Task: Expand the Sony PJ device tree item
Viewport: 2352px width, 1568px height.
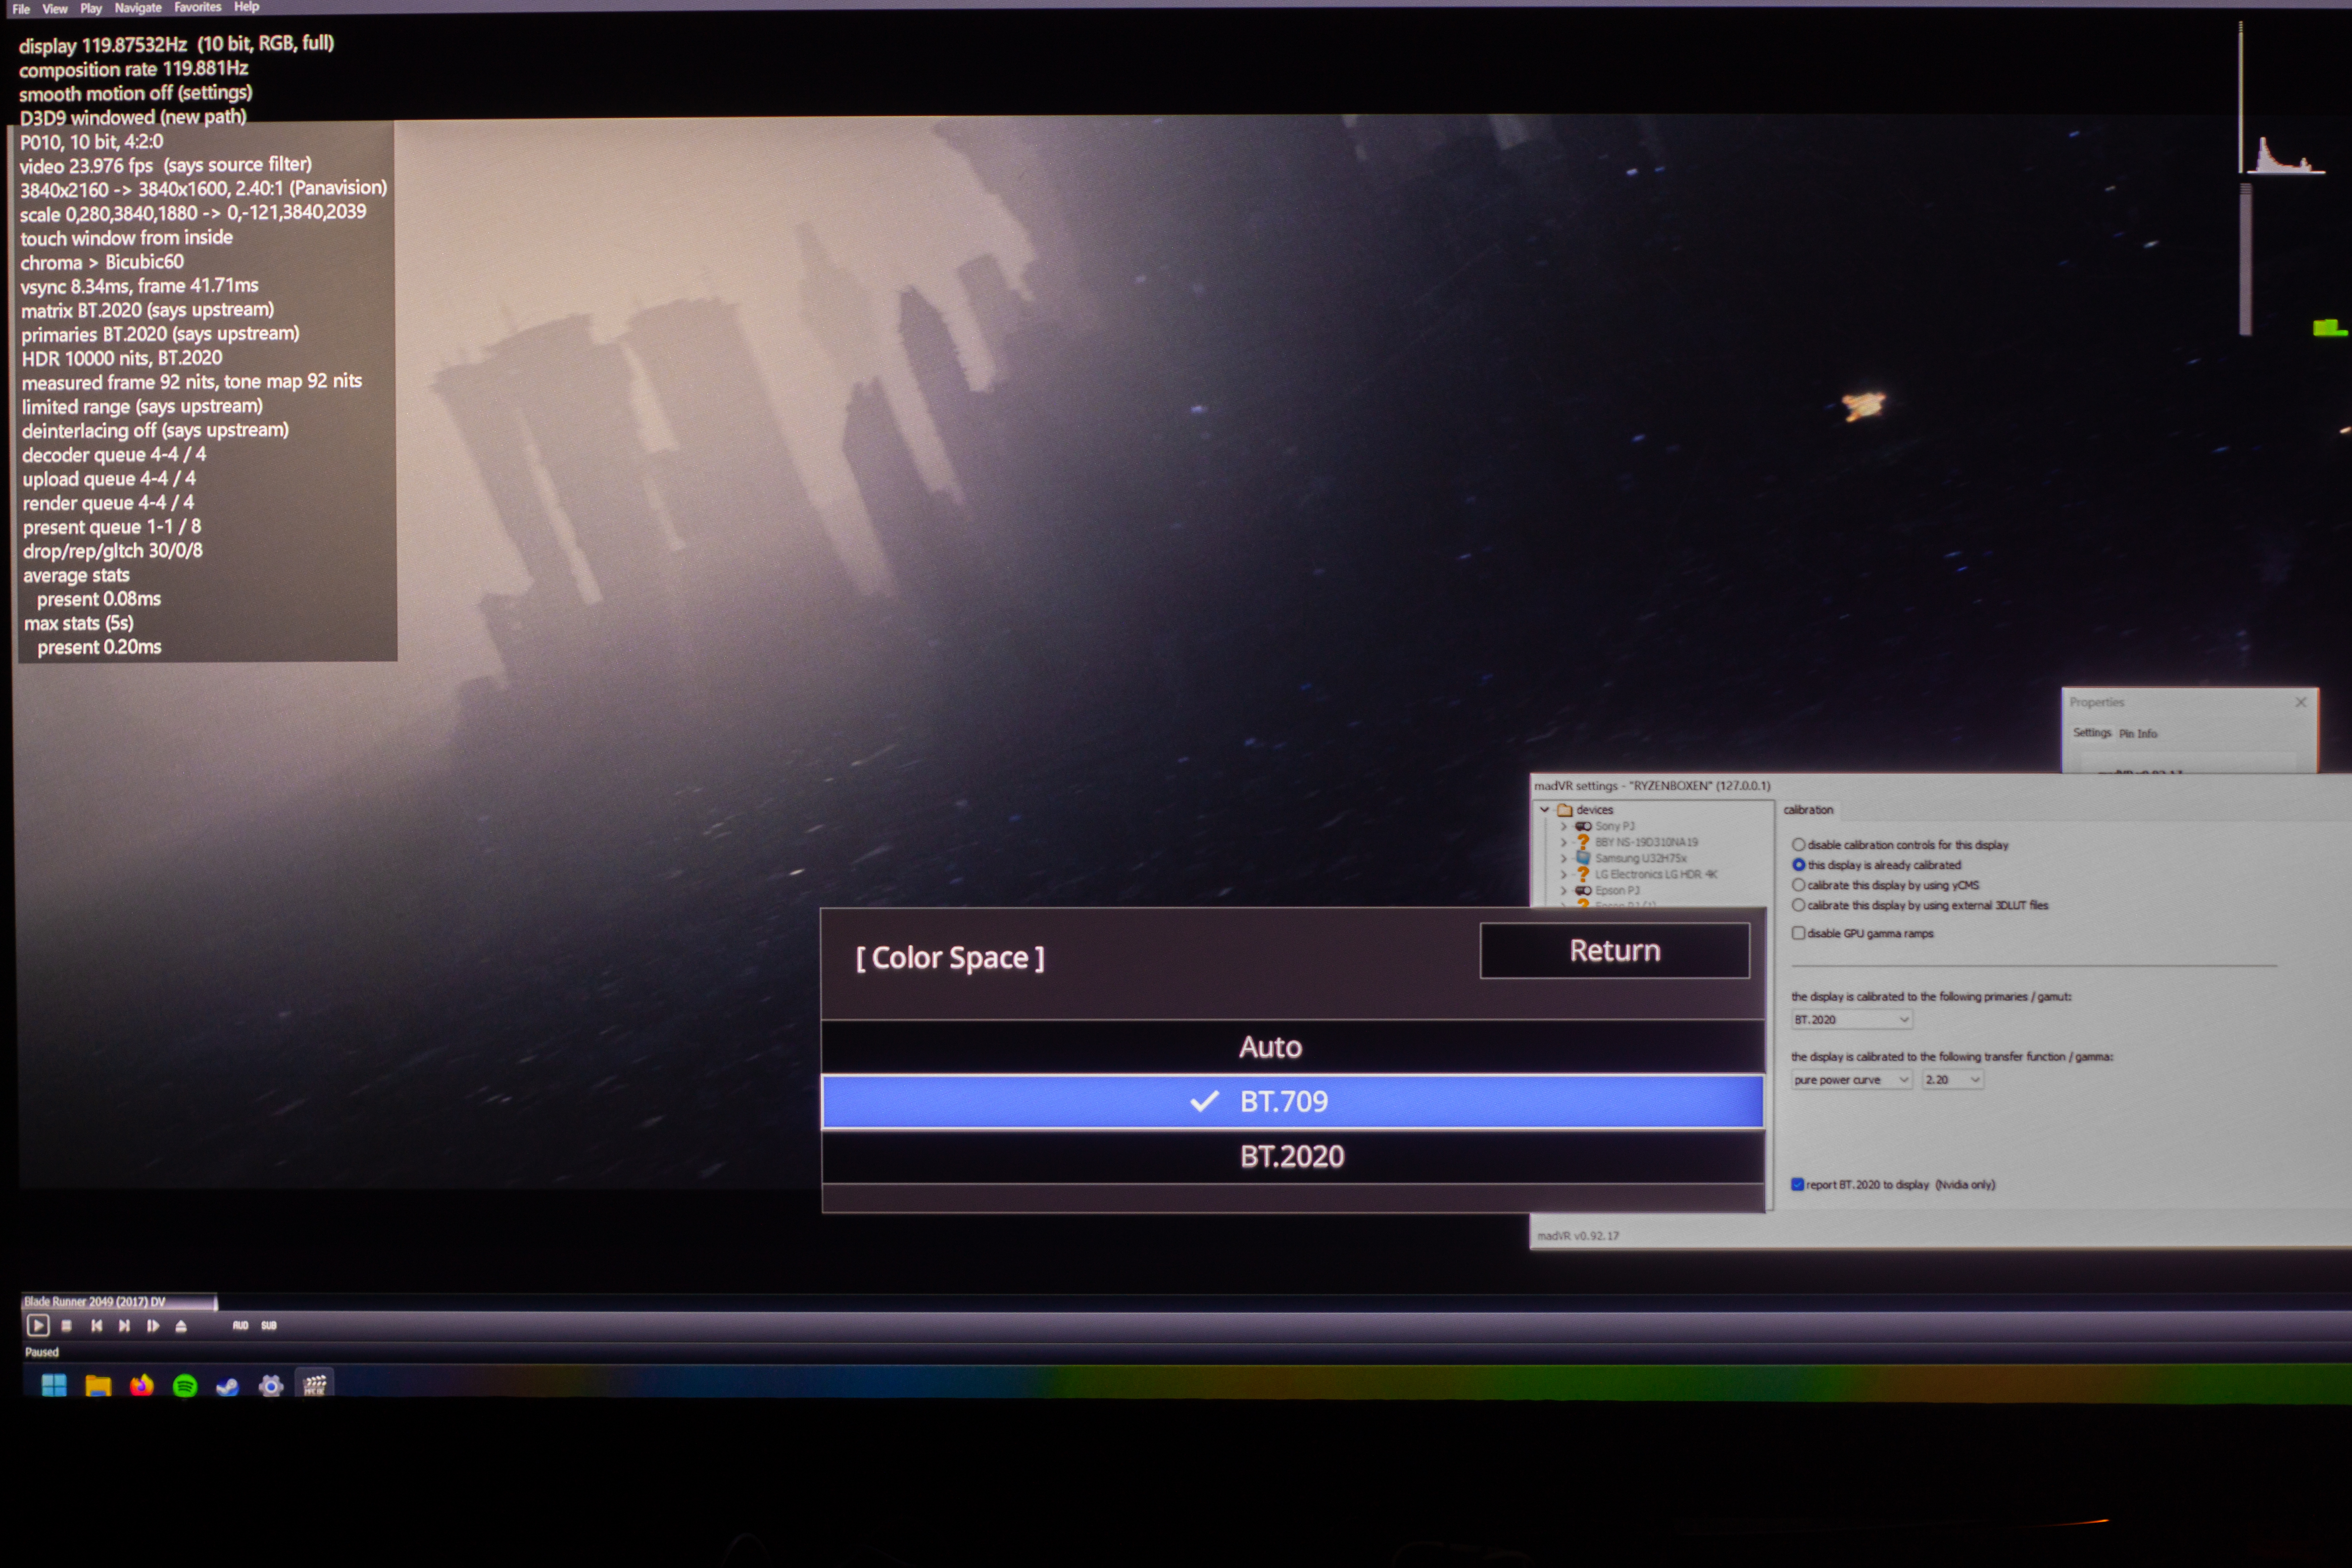Action: pyautogui.click(x=1564, y=827)
